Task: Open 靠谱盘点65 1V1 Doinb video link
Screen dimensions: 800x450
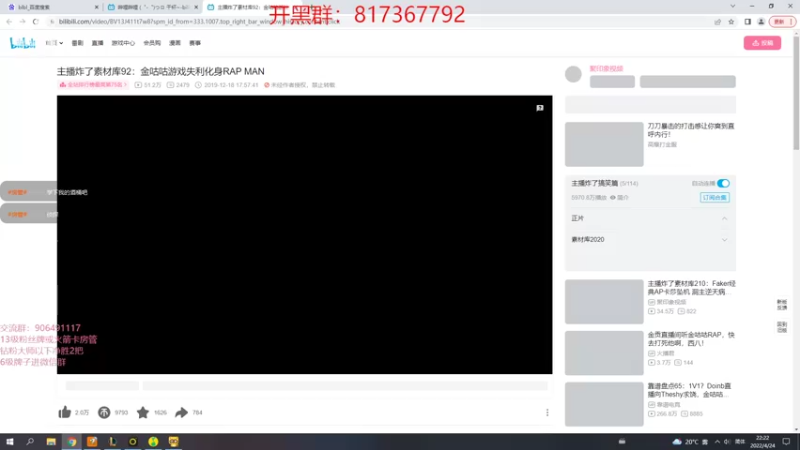Action: (x=689, y=390)
